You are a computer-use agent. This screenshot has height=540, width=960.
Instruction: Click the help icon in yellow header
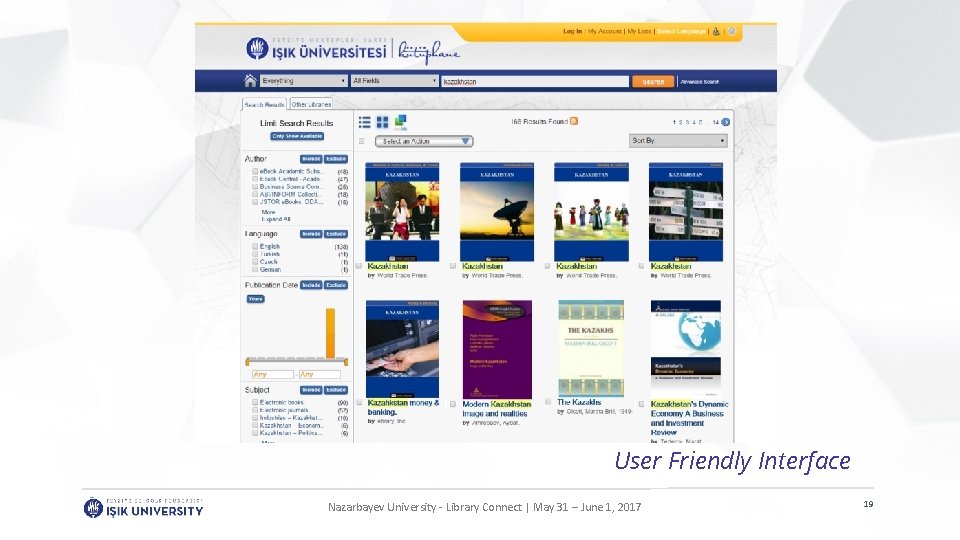click(x=732, y=31)
